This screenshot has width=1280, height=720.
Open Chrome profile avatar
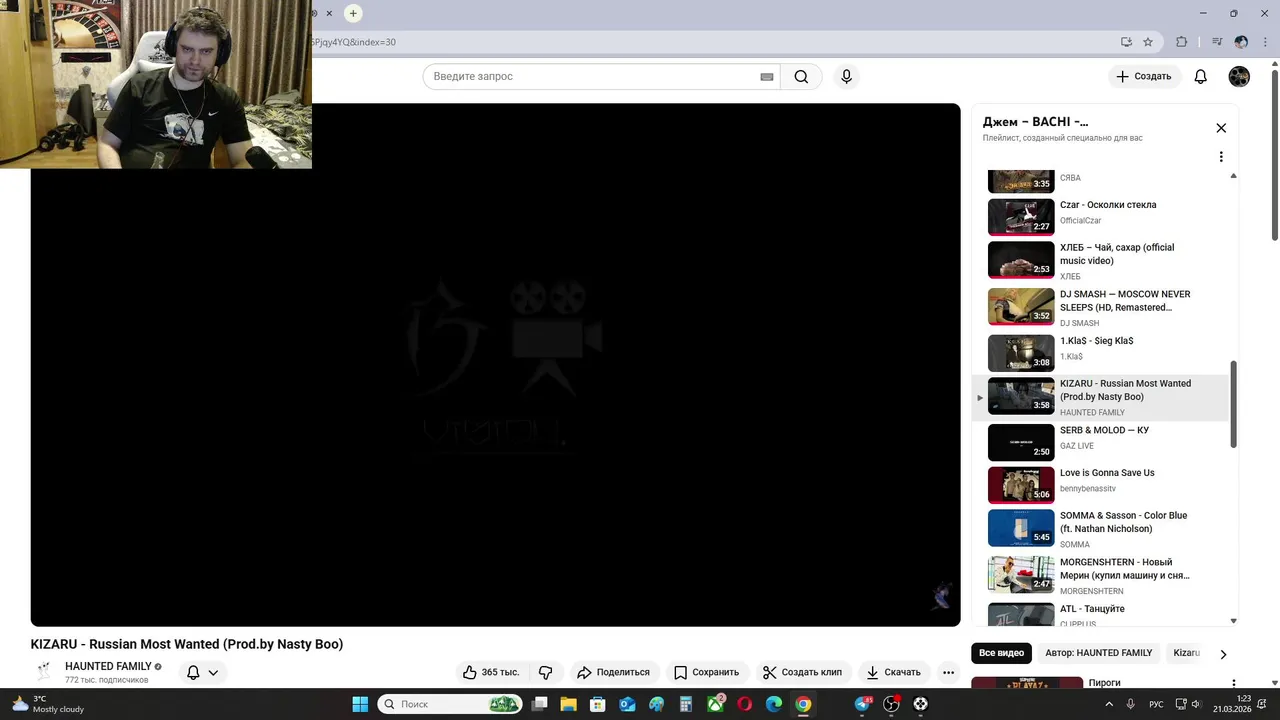(1241, 42)
